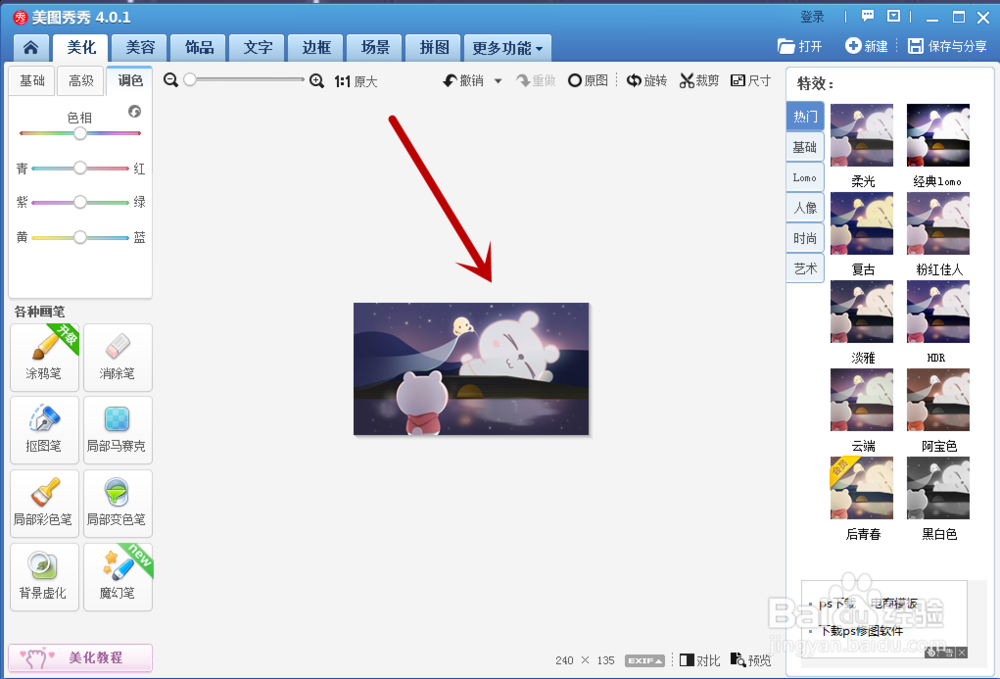Viewport: 1000px width, 679px height.
Task: Select the 人像 effects category
Action: click(805, 208)
